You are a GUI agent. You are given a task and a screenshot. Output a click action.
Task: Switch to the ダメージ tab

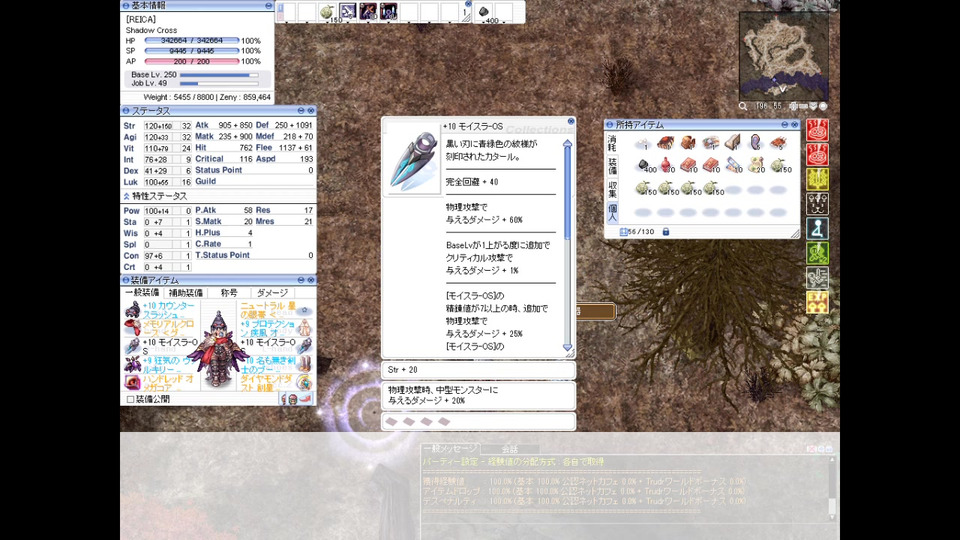pyautogui.click(x=272, y=293)
